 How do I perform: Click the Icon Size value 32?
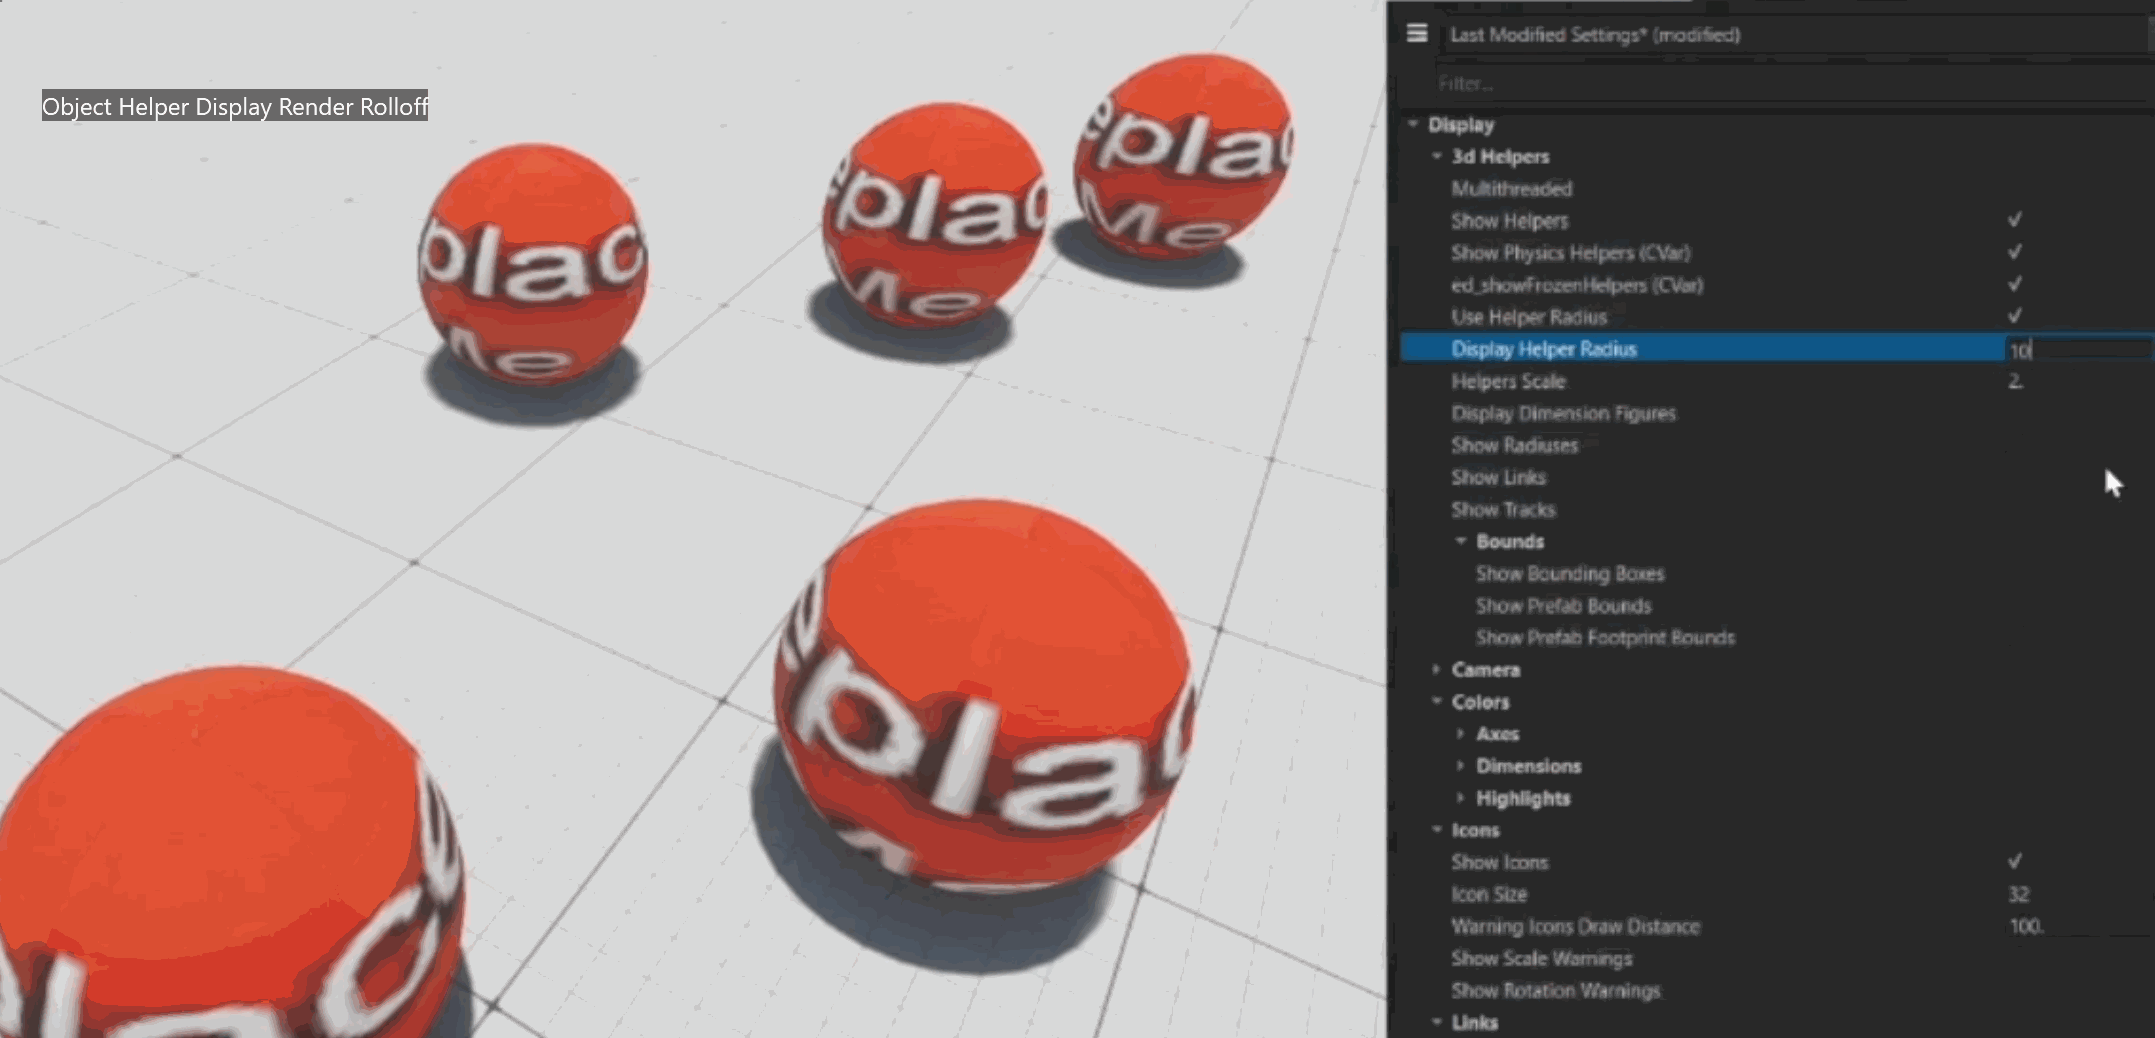2019,894
